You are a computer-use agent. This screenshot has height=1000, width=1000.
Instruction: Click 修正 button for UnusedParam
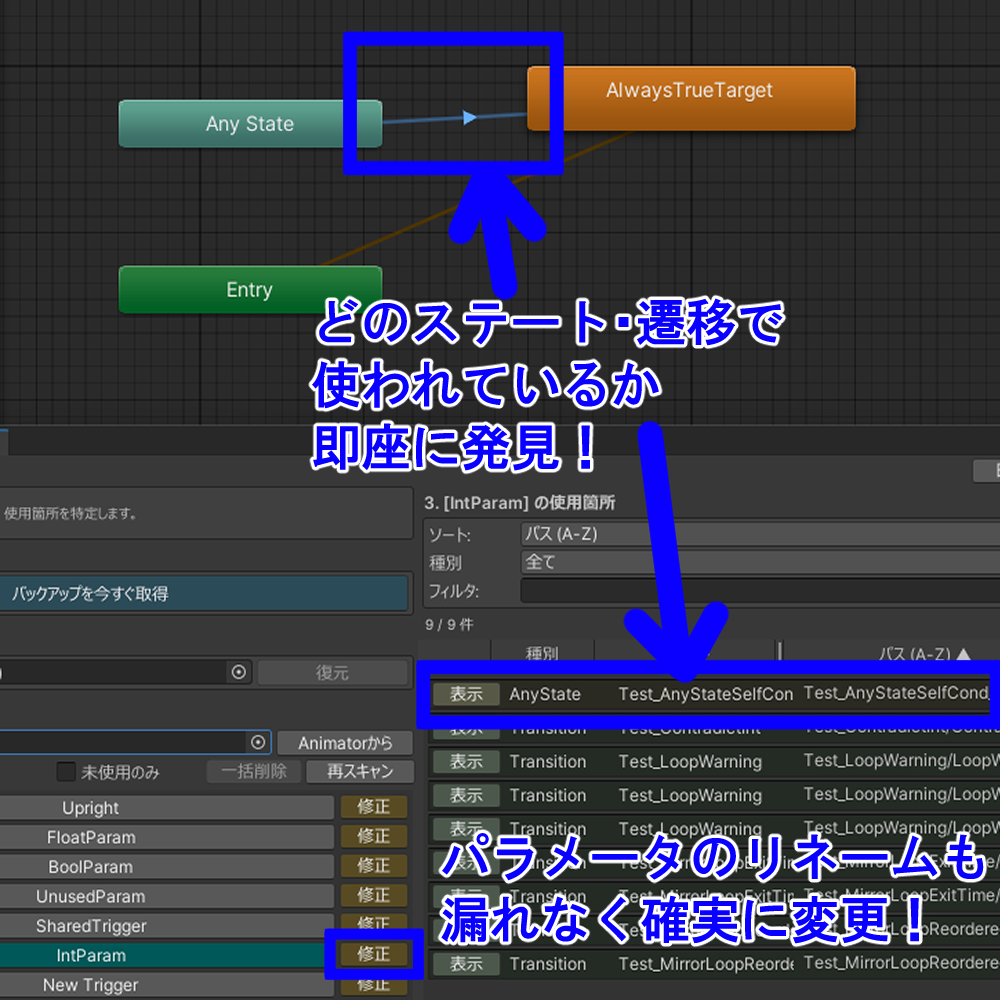(x=374, y=895)
